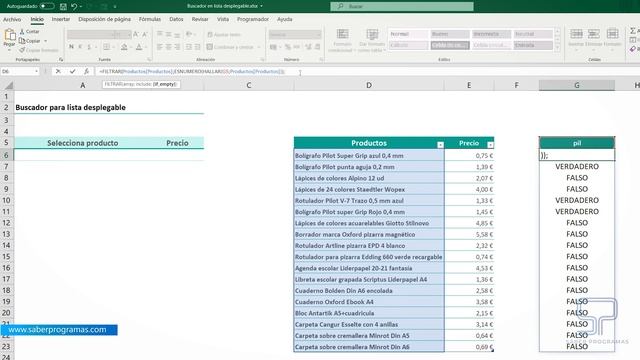
Task: Expand the Copiar dropdown arrow
Action: click(45, 41)
